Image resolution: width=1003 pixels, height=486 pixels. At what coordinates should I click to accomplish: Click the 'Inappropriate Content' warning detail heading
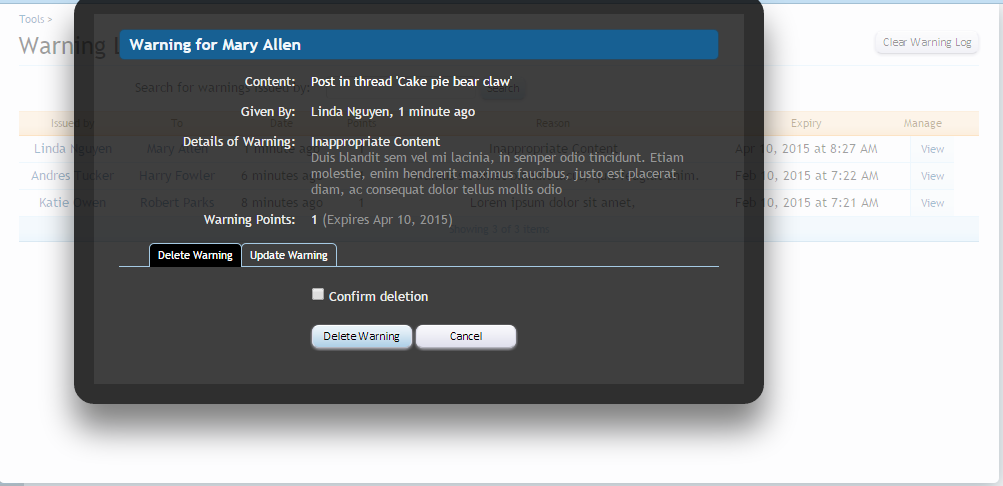(375, 141)
